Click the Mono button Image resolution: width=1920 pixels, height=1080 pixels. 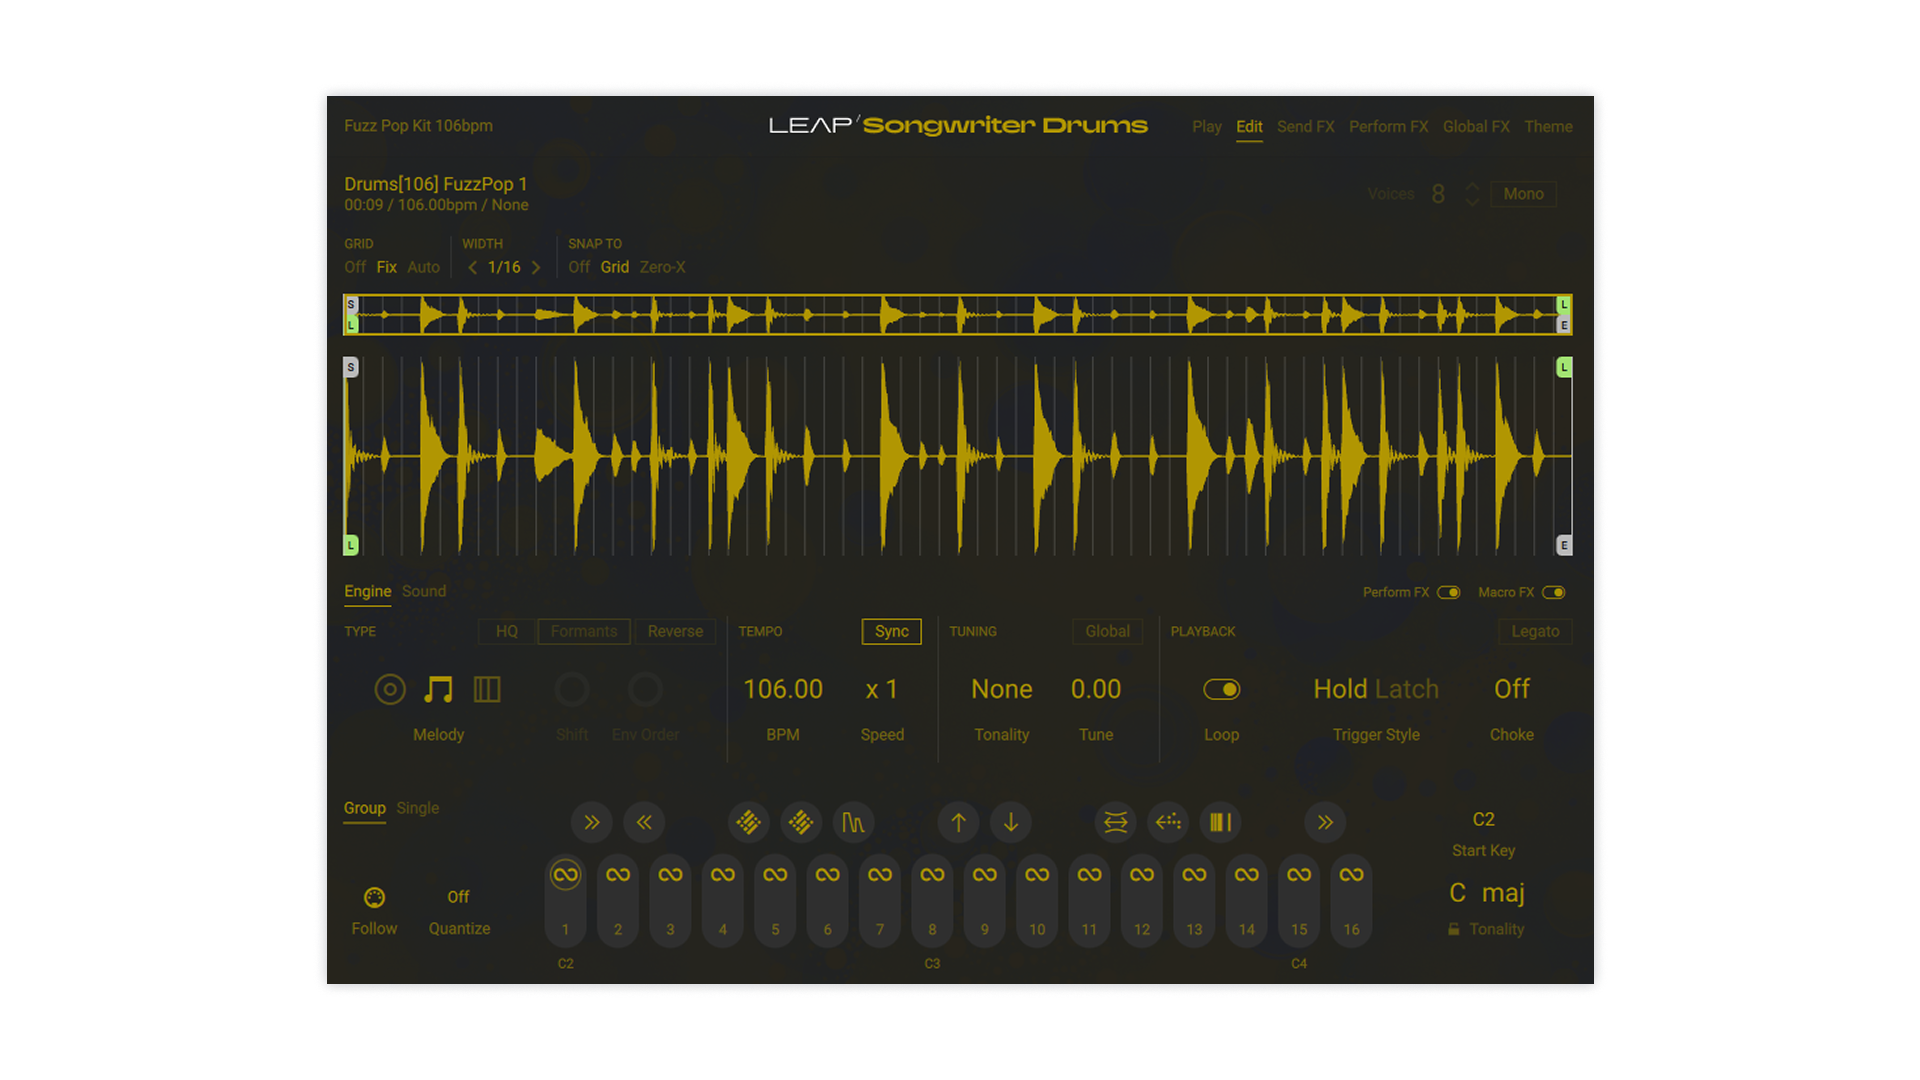coord(1523,194)
